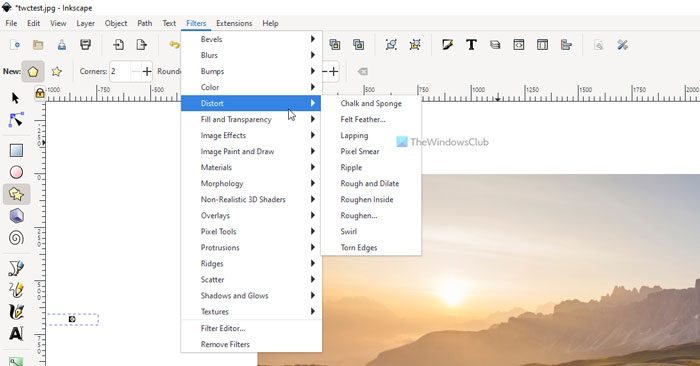The image size is (700, 366).
Task: Click the greyed Preferences icon in toolbar
Action: tap(599, 45)
